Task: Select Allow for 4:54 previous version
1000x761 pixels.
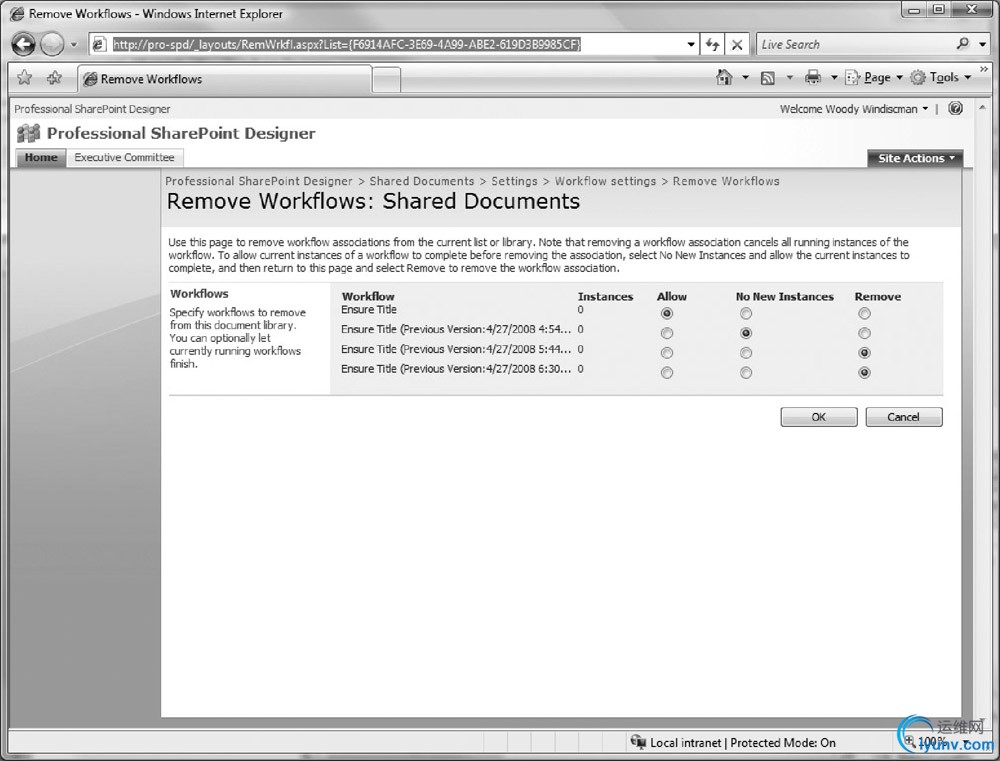Action: click(x=666, y=333)
